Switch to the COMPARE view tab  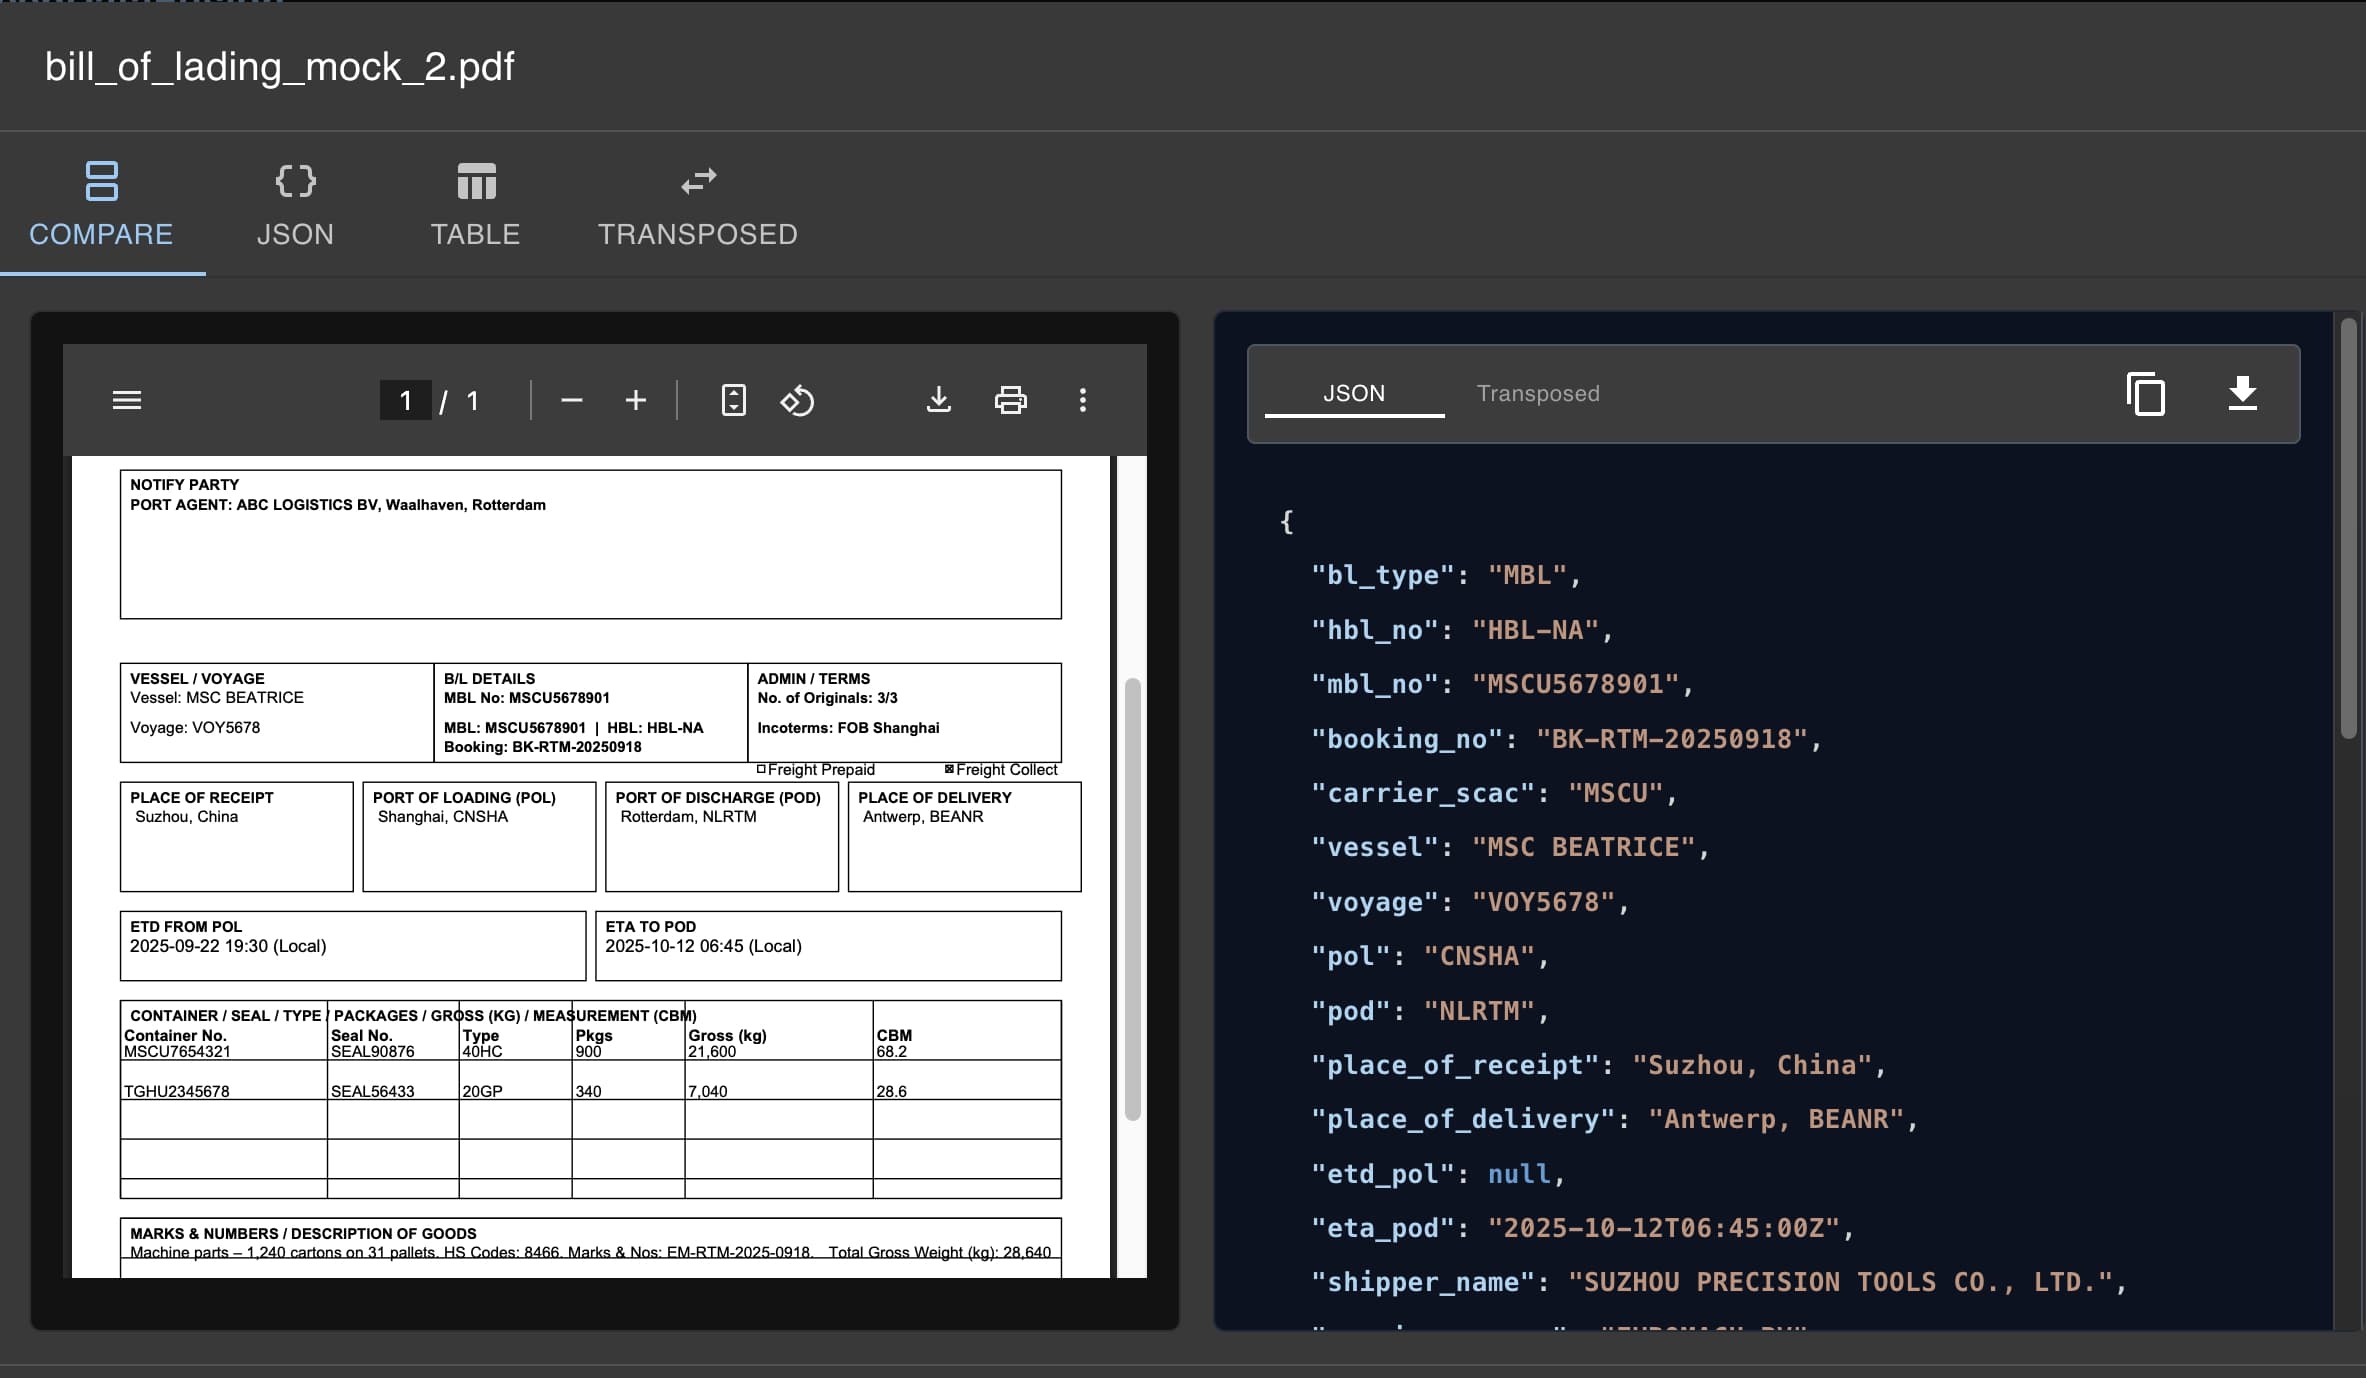tap(101, 206)
